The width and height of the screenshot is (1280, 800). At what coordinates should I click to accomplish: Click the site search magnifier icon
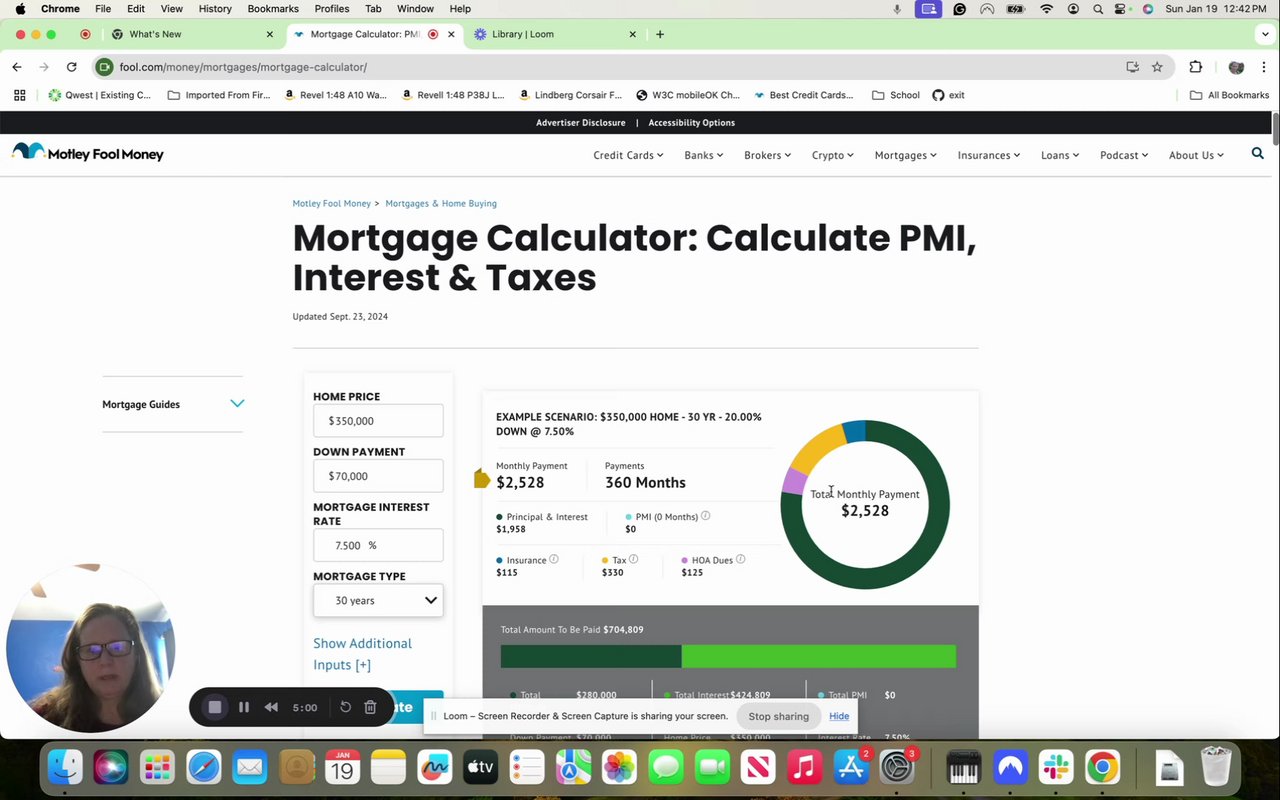(x=1257, y=154)
